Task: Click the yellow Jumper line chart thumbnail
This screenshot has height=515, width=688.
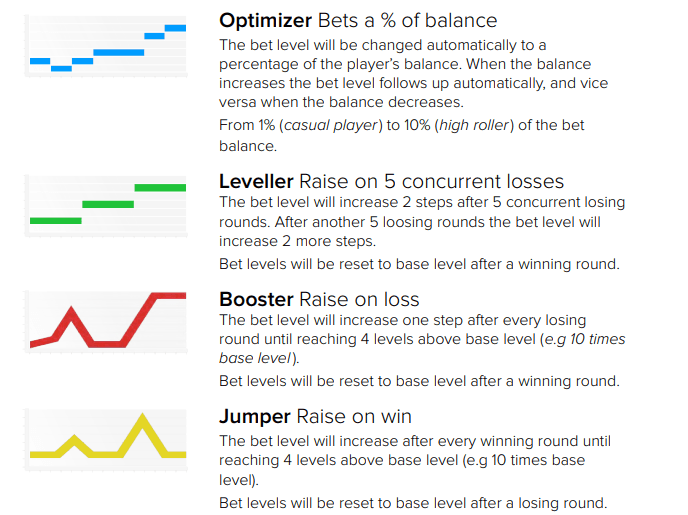Action: click(x=106, y=440)
